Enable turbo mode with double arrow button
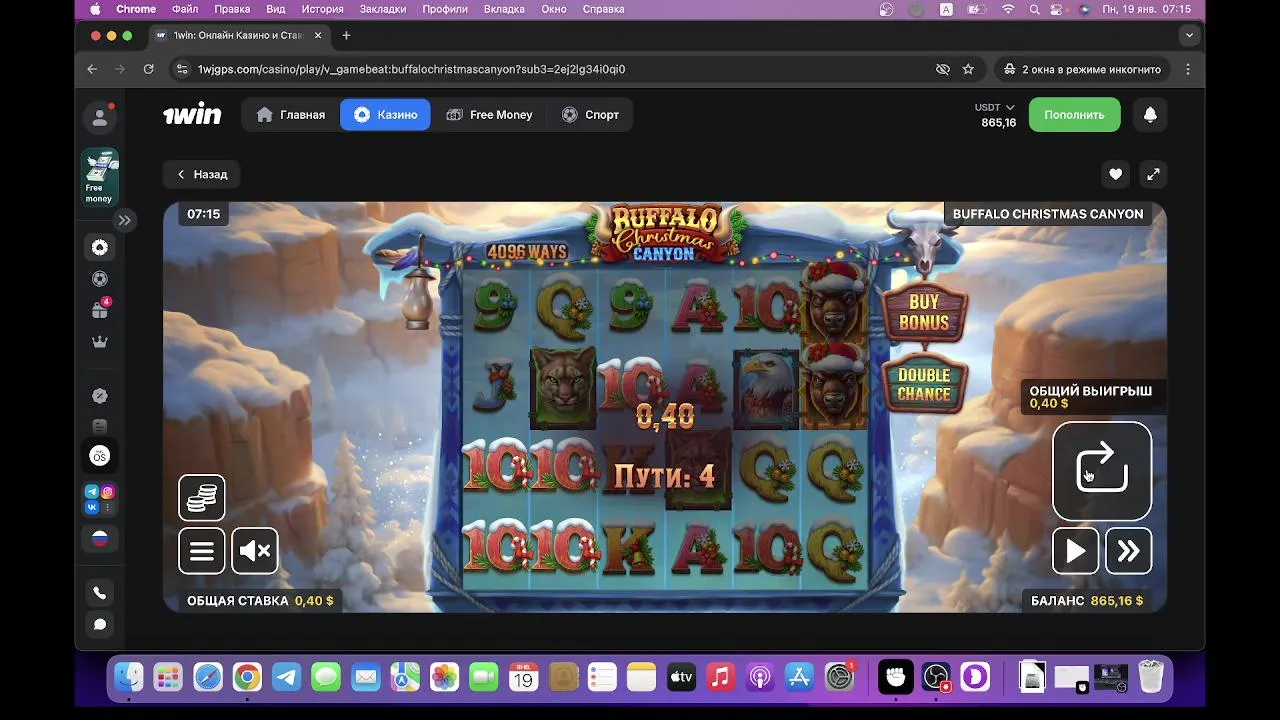Screen dimensions: 1280x720 (1129, 551)
